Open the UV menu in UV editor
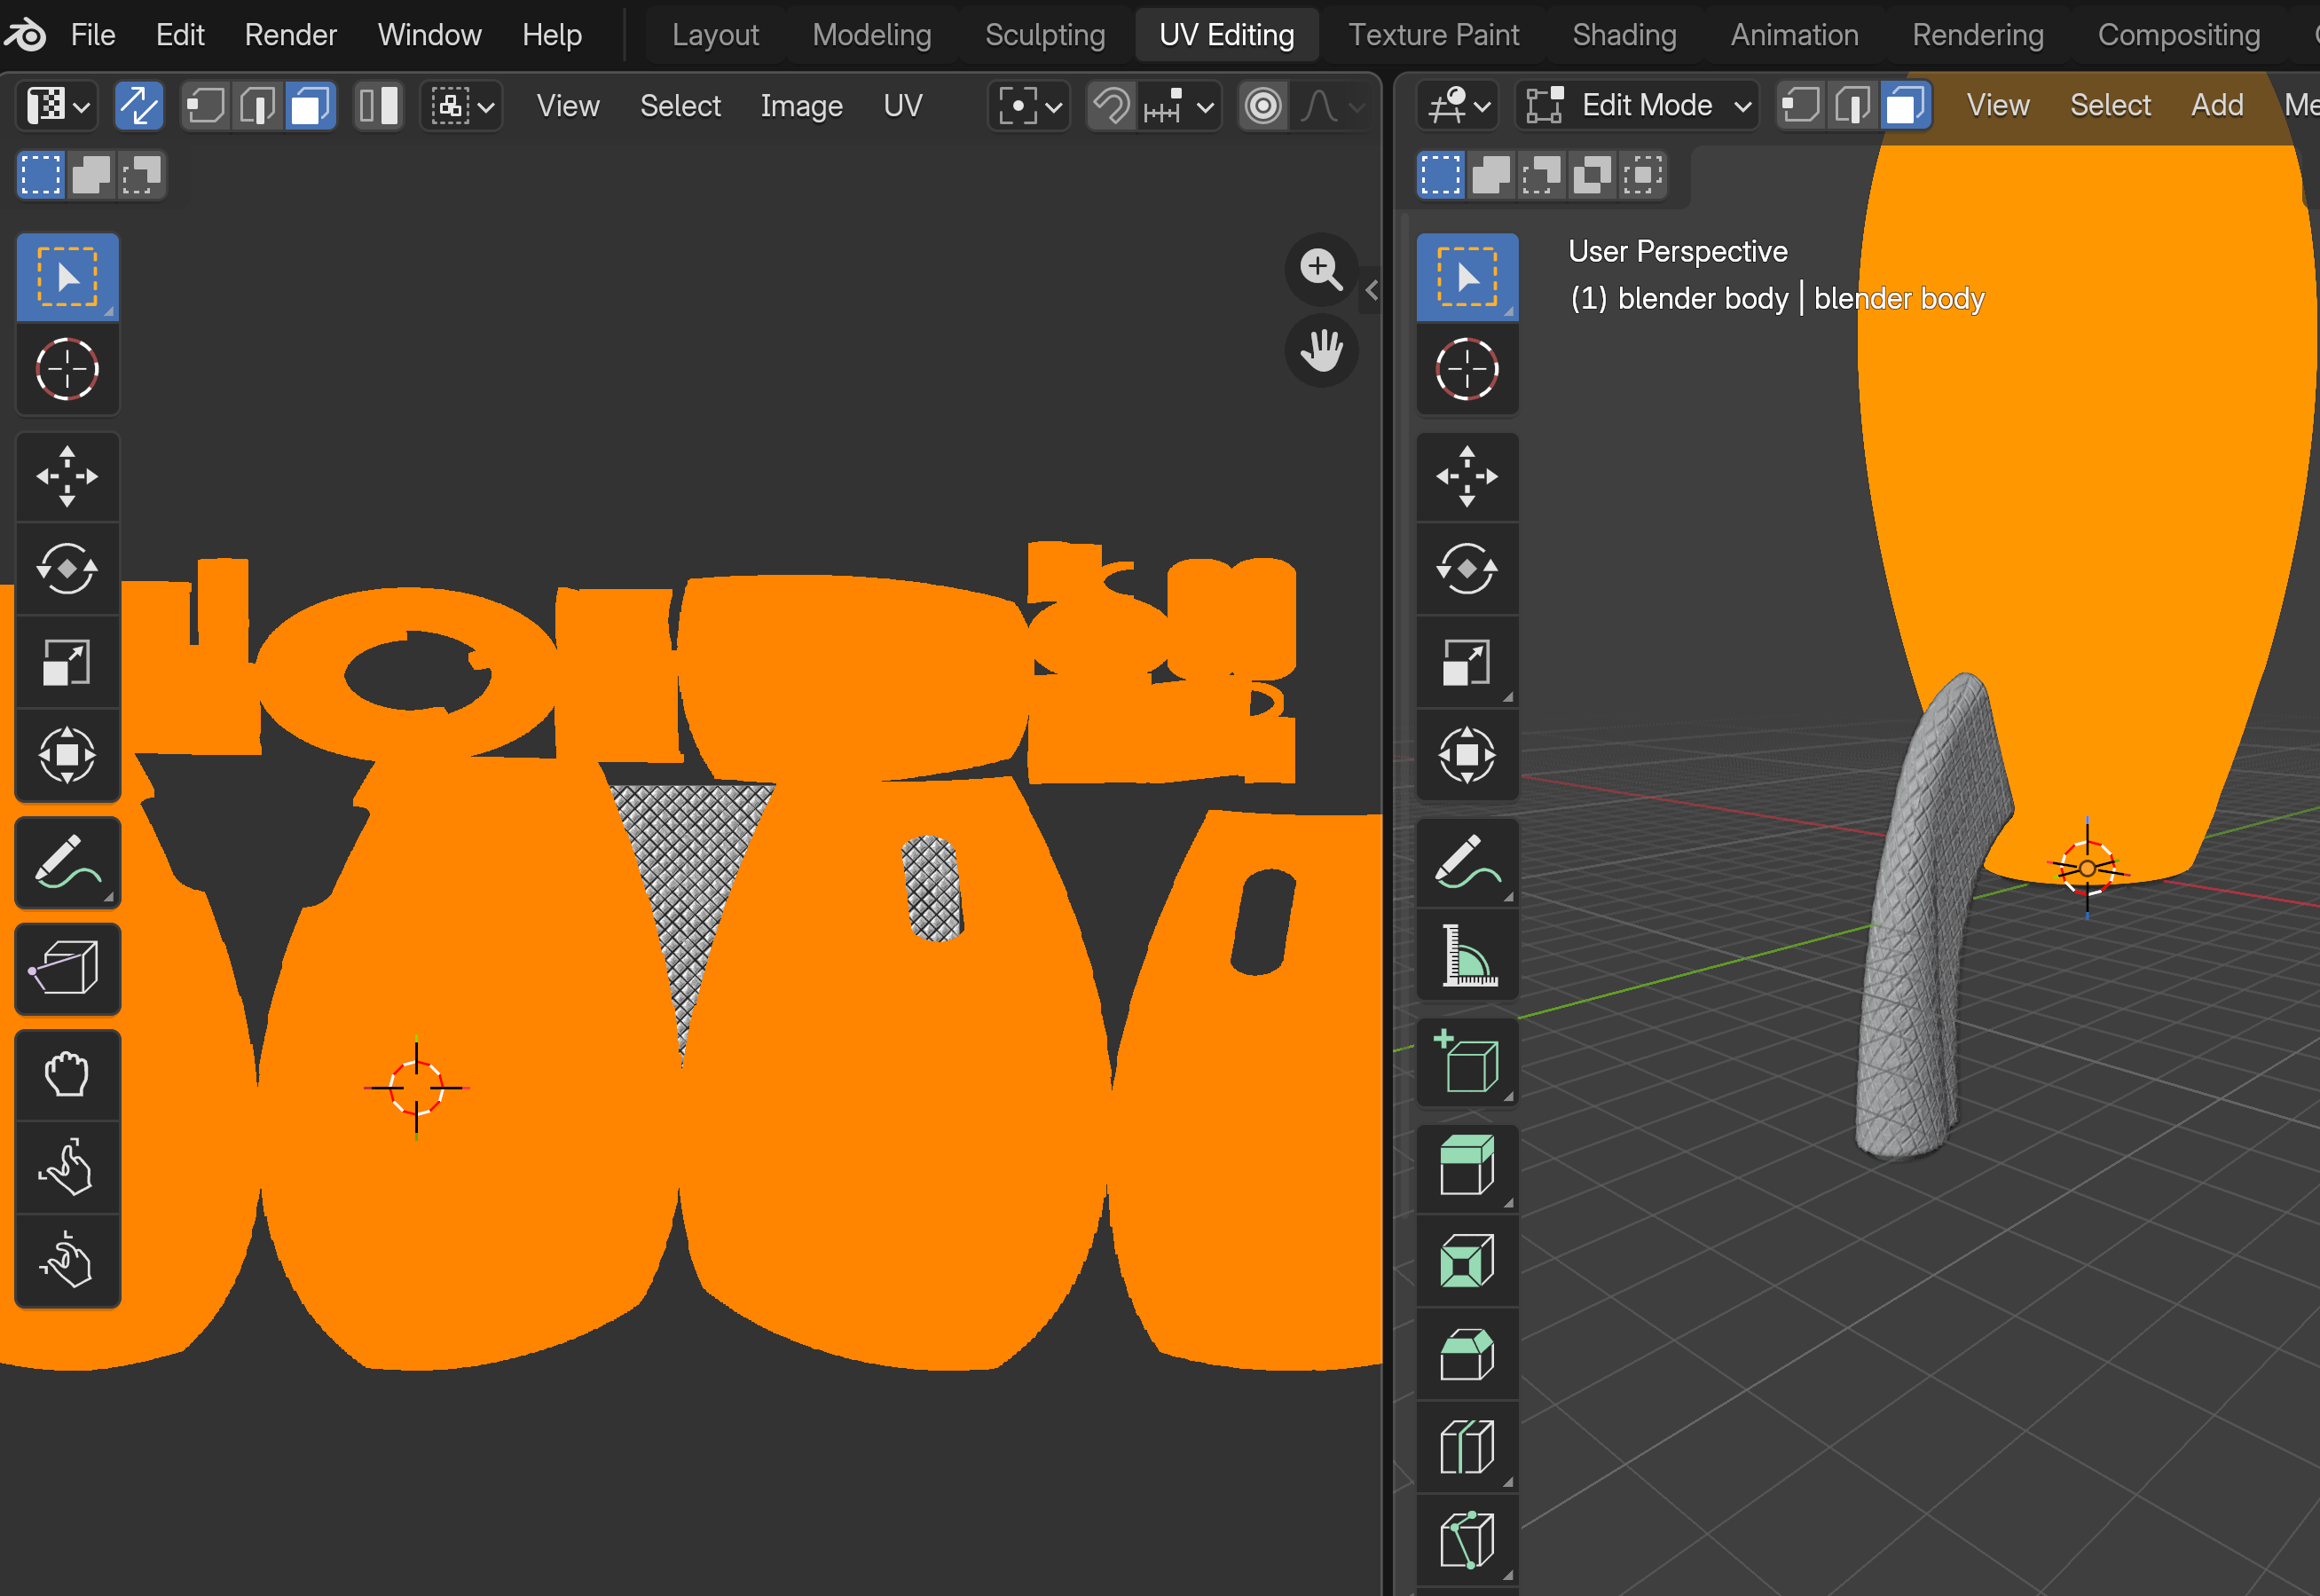2320x1596 pixels. click(903, 105)
